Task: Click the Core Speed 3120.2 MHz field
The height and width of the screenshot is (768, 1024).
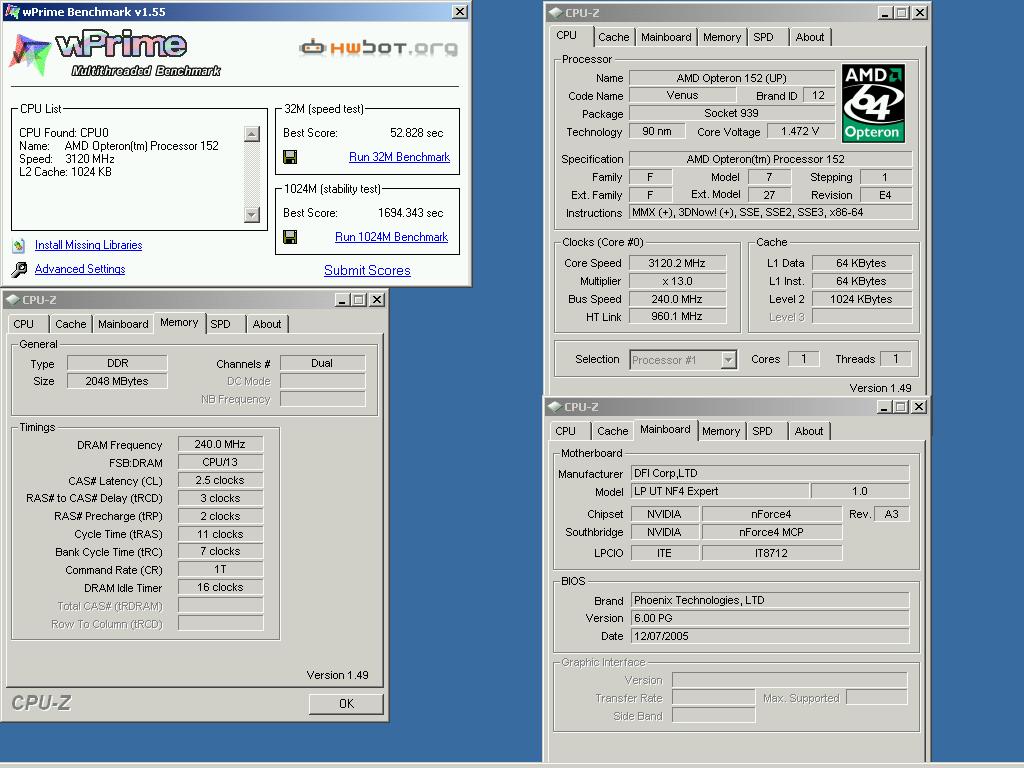Action: pos(677,263)
